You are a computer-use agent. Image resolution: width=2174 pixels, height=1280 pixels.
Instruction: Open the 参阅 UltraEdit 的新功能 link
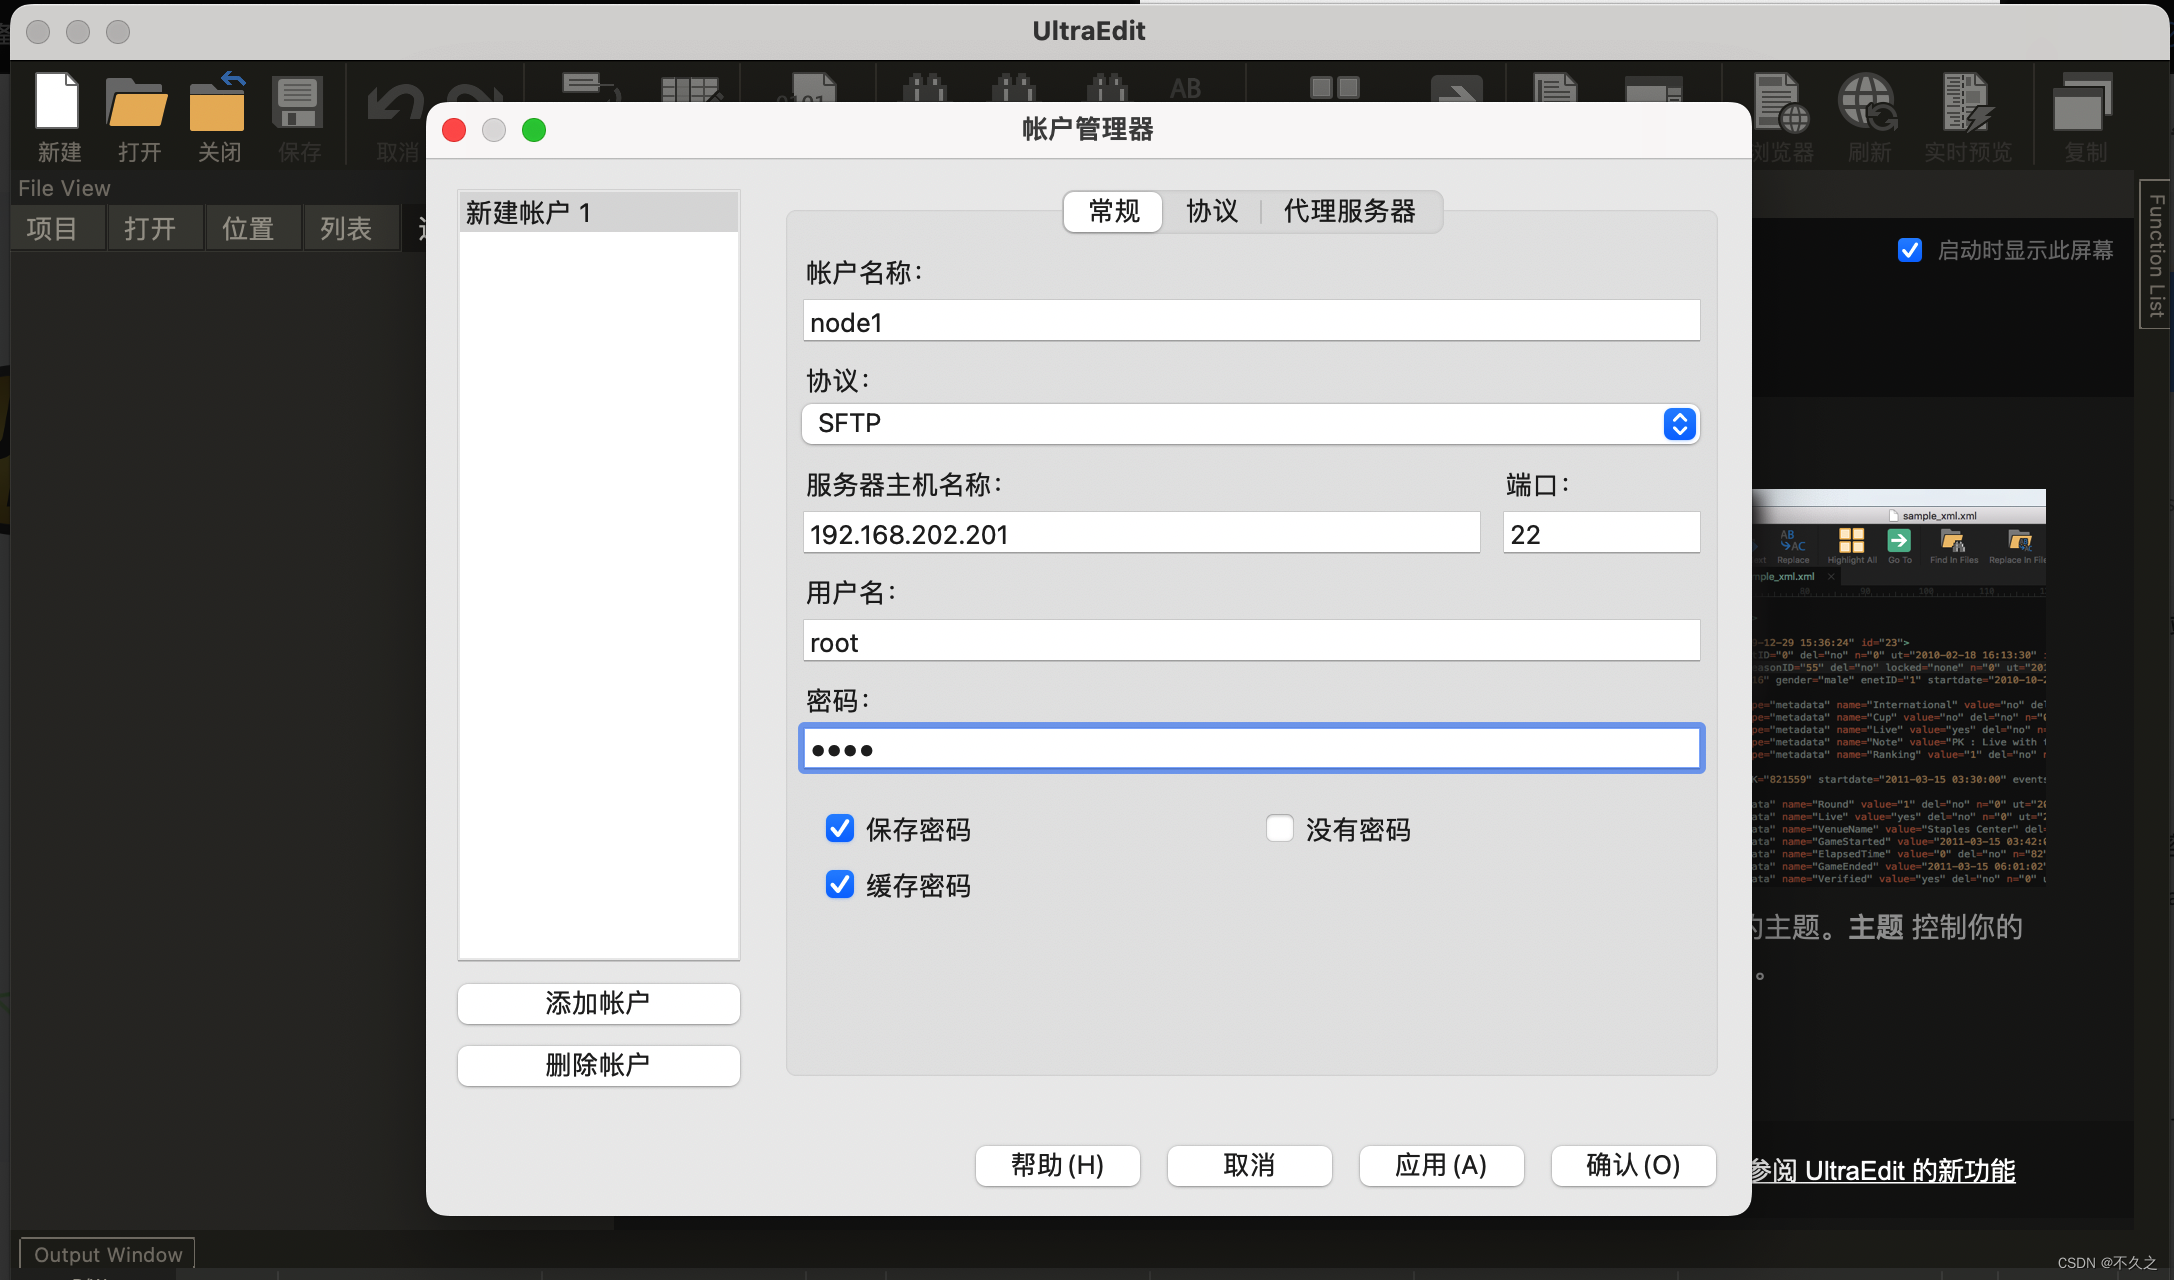click(x=1883, y=1171)
